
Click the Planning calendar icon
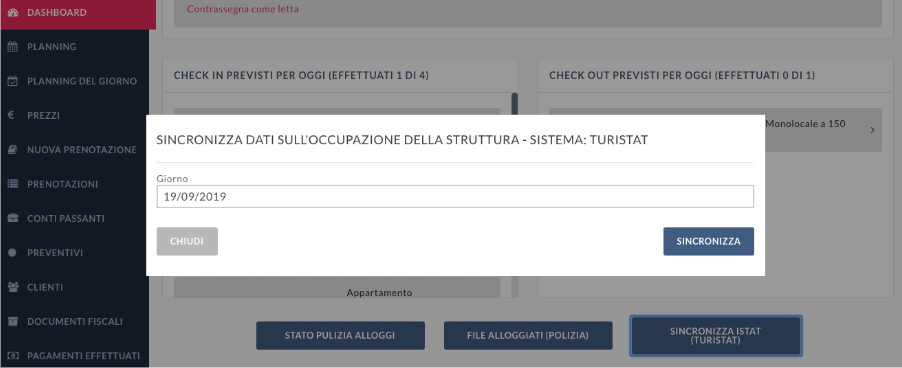click(x=13, y=47)
